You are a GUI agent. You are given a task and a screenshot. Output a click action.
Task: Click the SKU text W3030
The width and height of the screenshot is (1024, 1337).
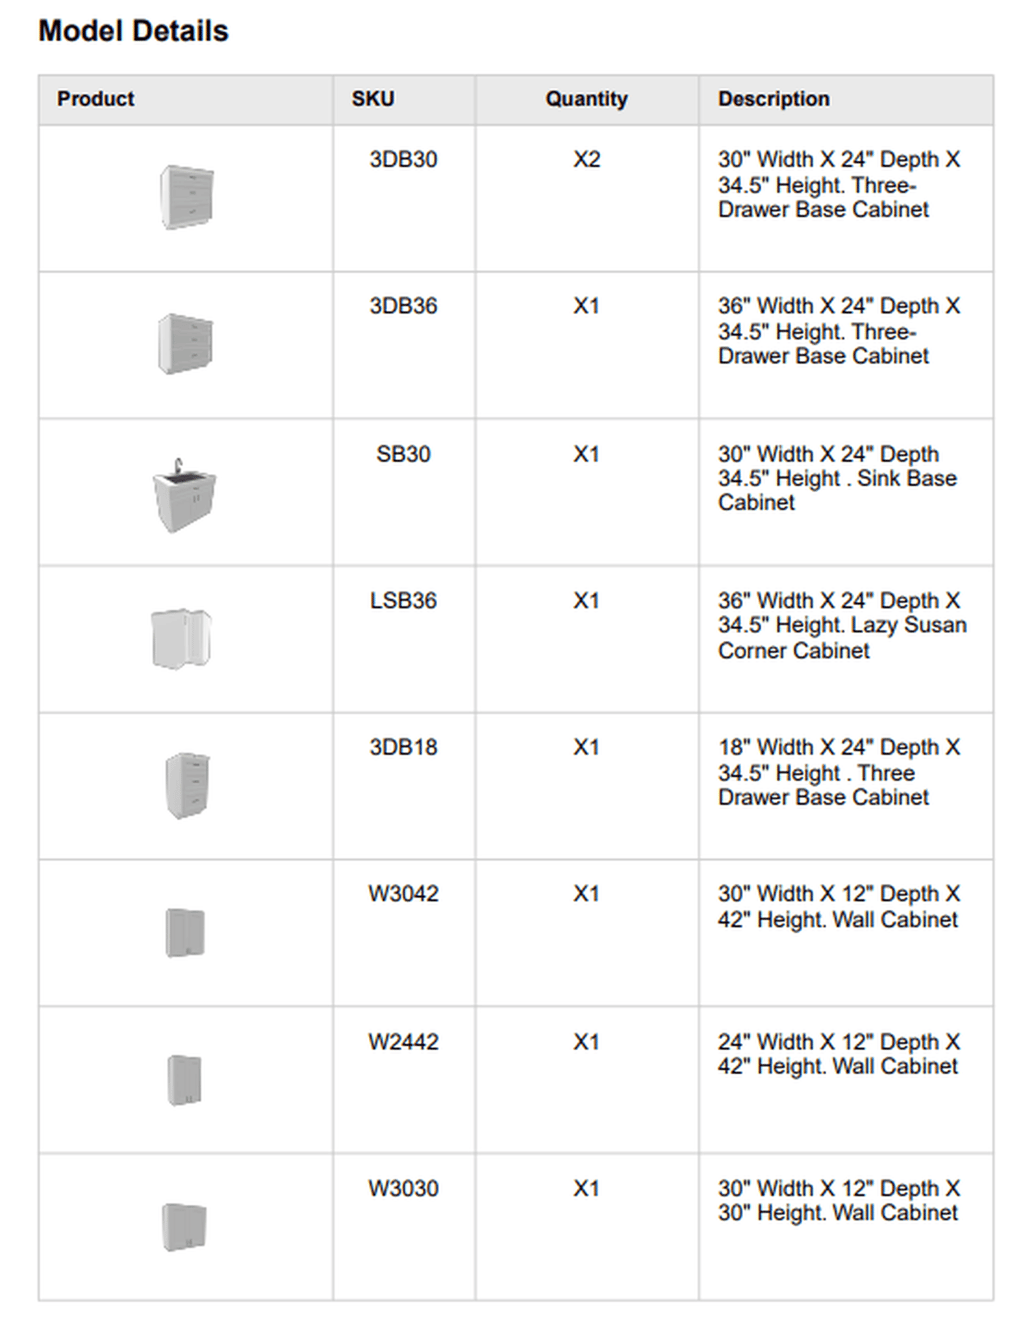tap(403, 1189)
